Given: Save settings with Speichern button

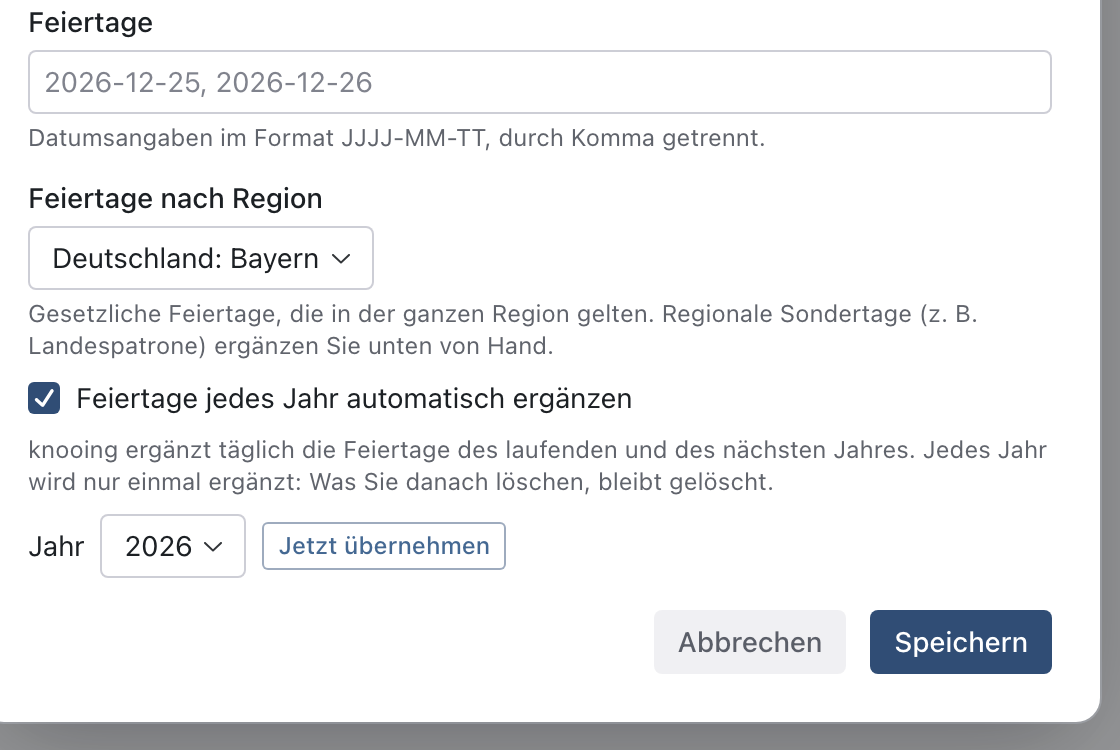Looking at the screenshot, I should (x=961, y=641).
